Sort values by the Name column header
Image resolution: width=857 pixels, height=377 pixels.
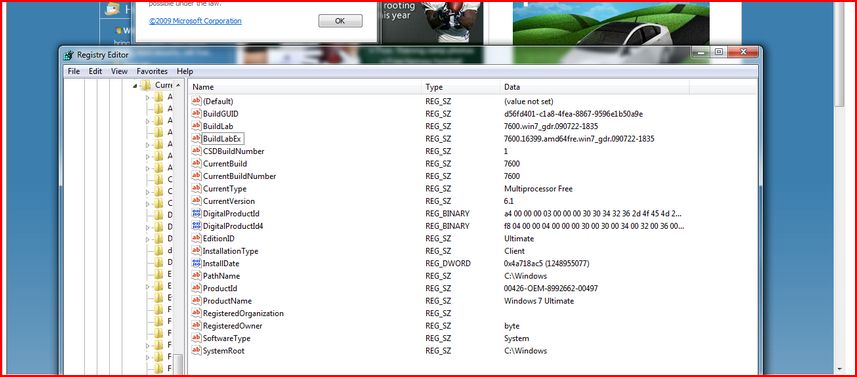point(305,87)
